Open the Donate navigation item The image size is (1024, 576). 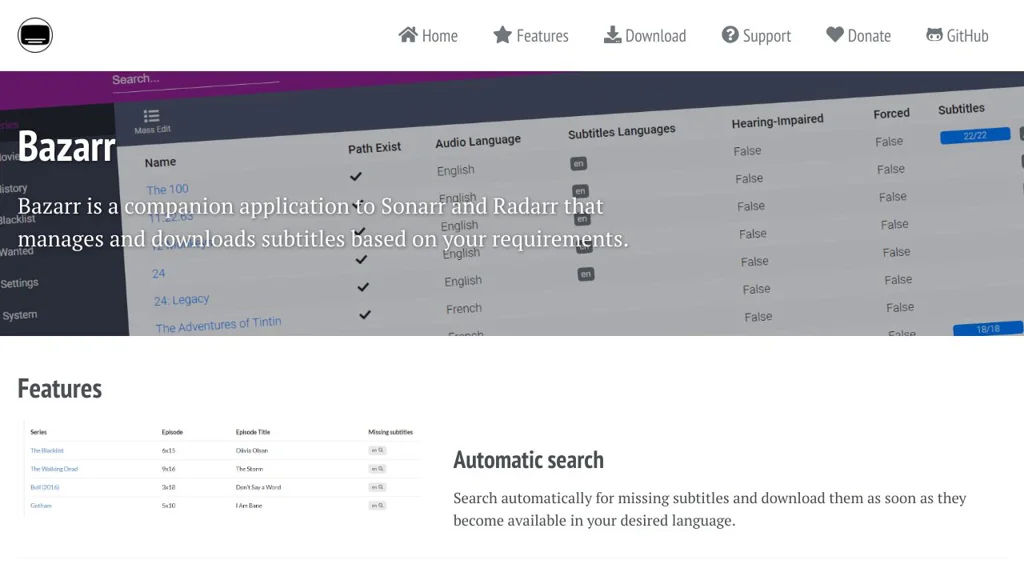[858, 35]
